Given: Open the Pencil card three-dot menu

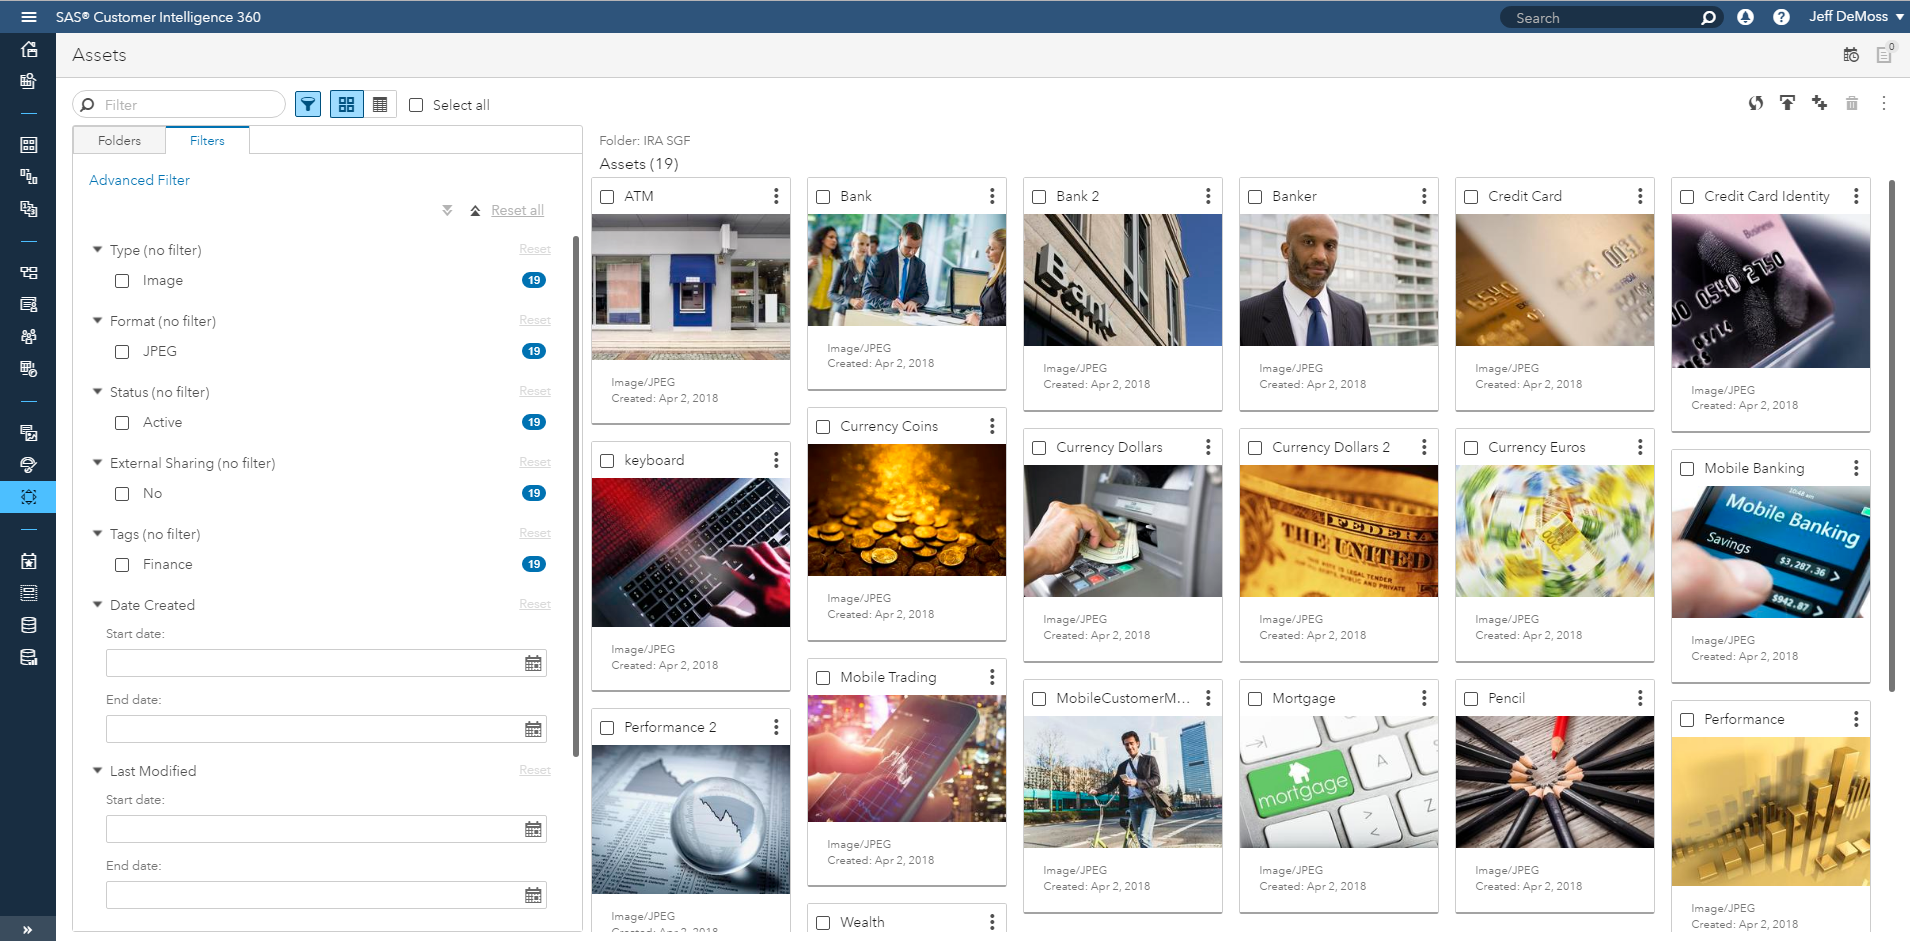Looking at the screenshot, I should (x=1640, y=698).
